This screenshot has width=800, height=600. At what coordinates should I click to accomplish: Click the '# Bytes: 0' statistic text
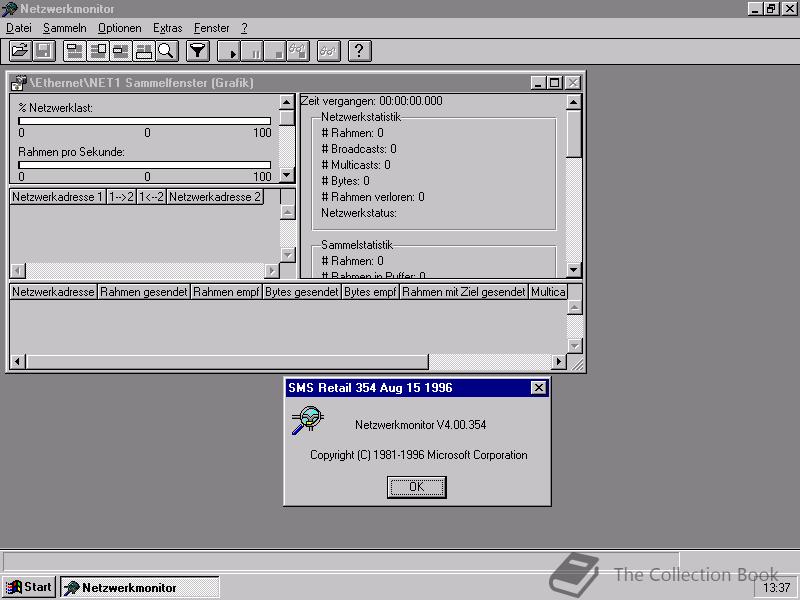pos(345,181)
